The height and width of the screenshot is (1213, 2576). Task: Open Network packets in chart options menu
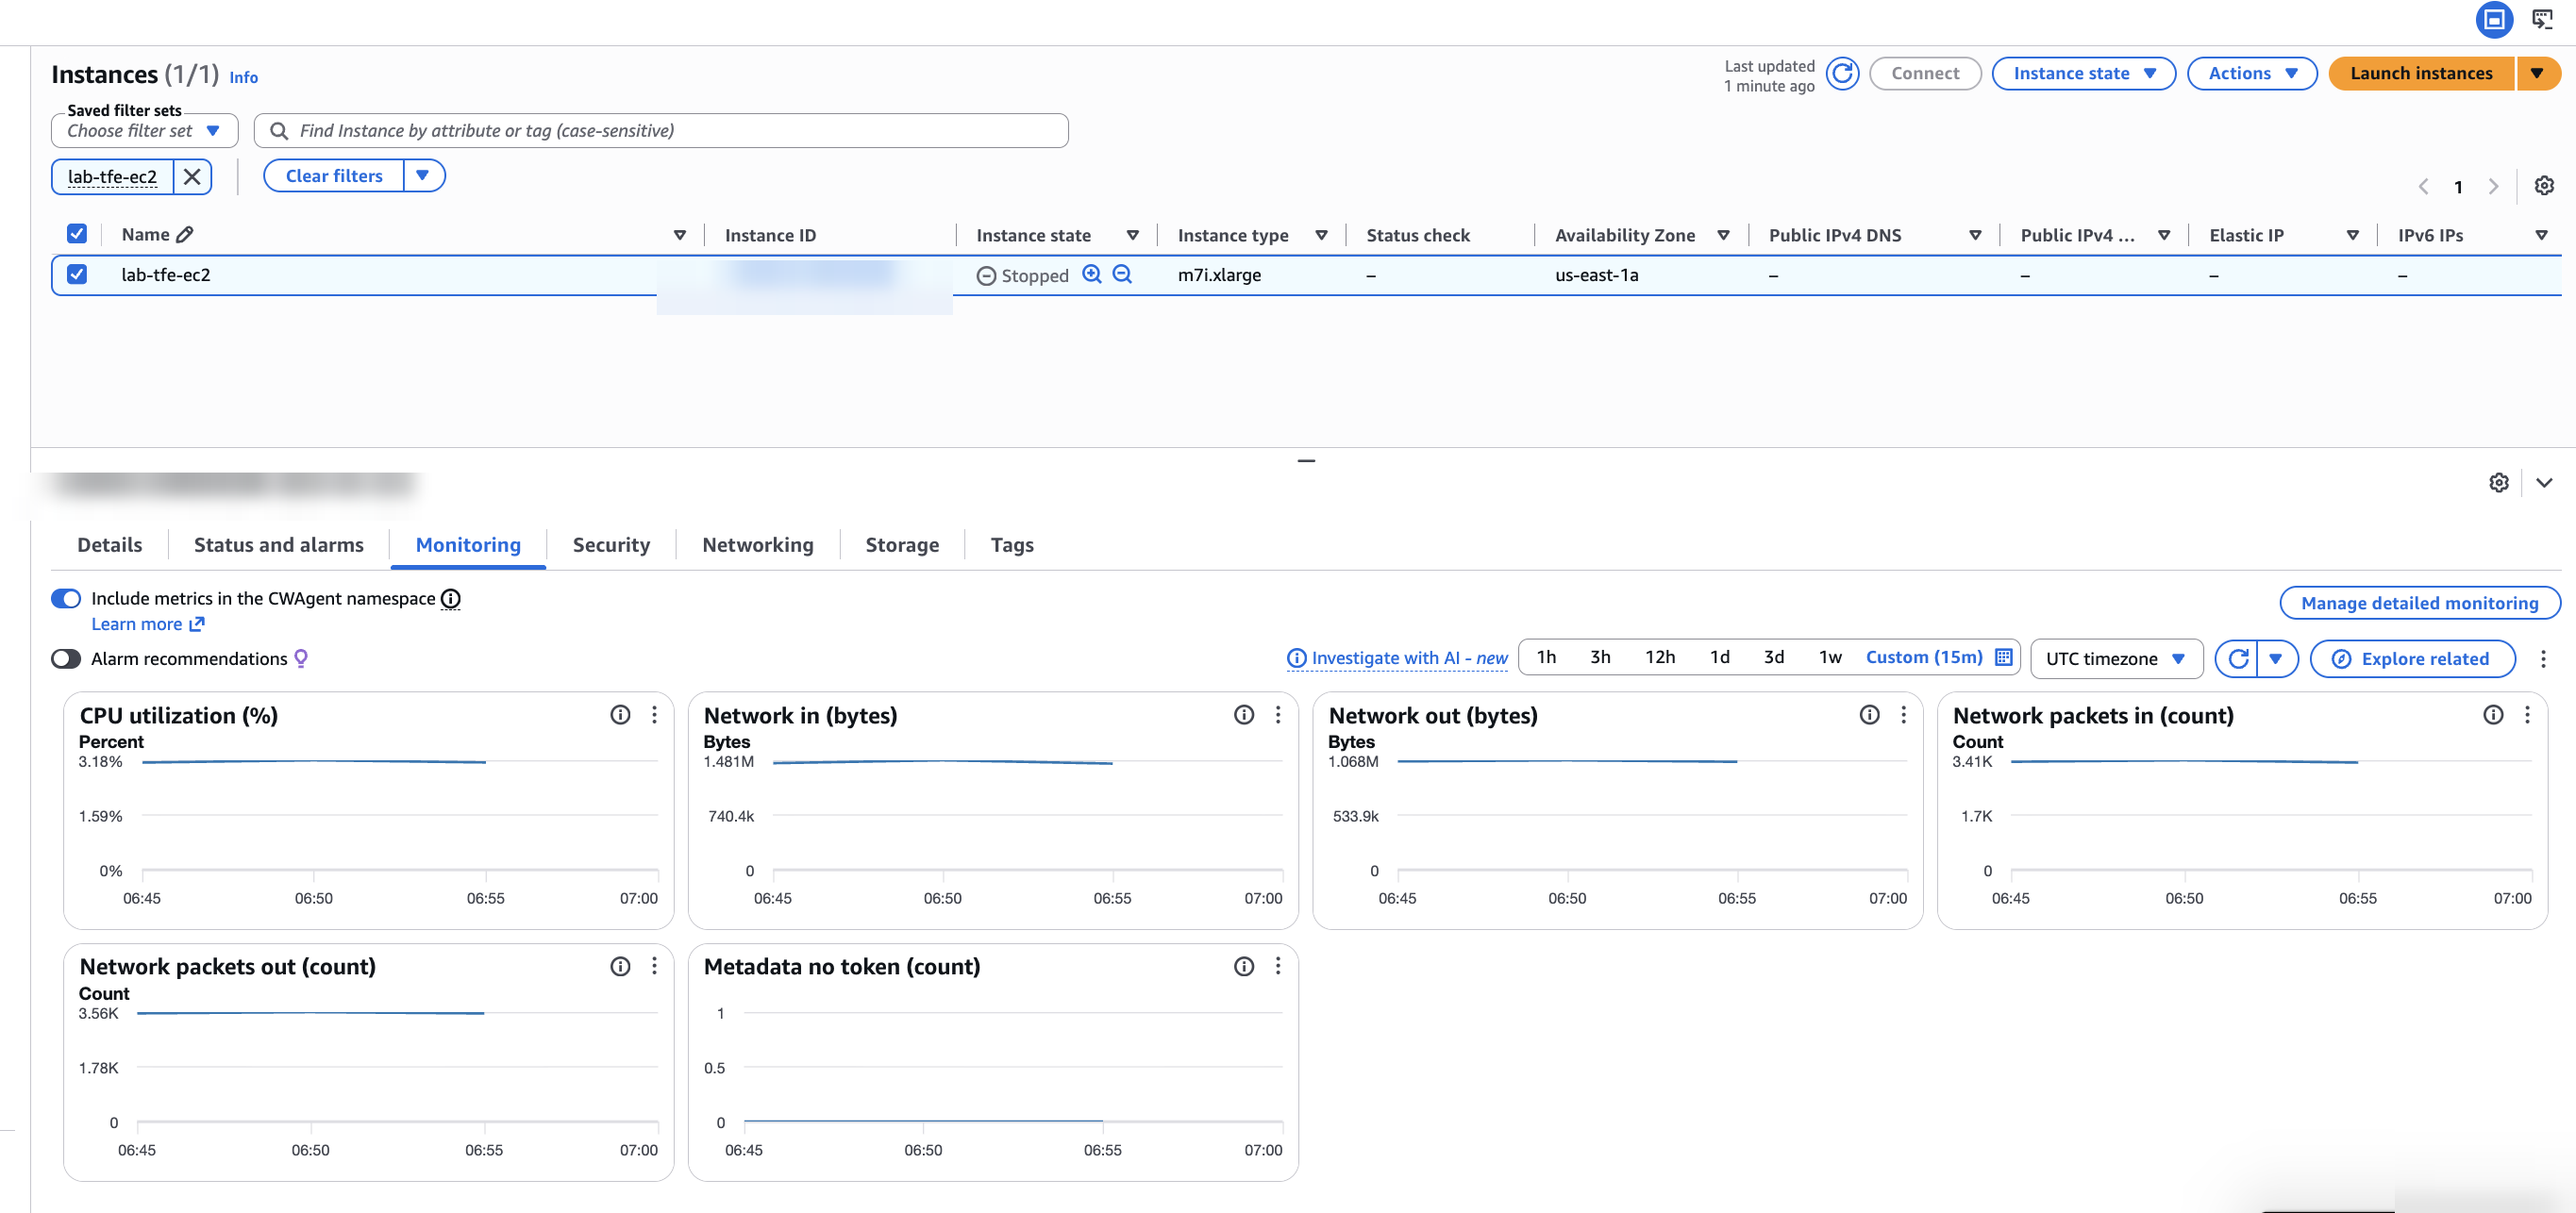[x=2527, y=715]
